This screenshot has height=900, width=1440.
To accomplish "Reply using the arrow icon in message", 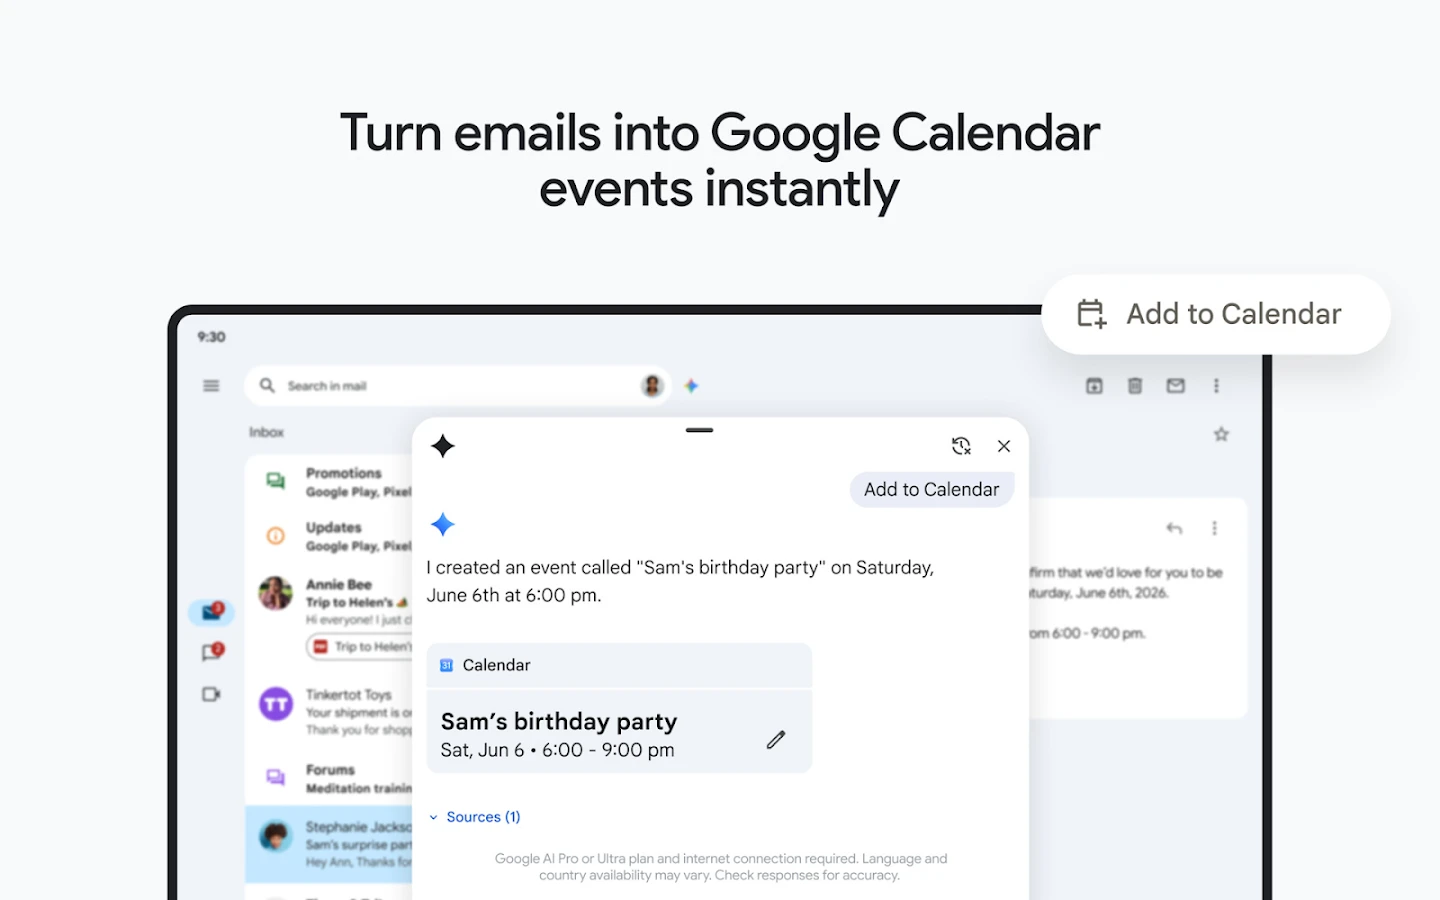I will (x=1174, y=528).
